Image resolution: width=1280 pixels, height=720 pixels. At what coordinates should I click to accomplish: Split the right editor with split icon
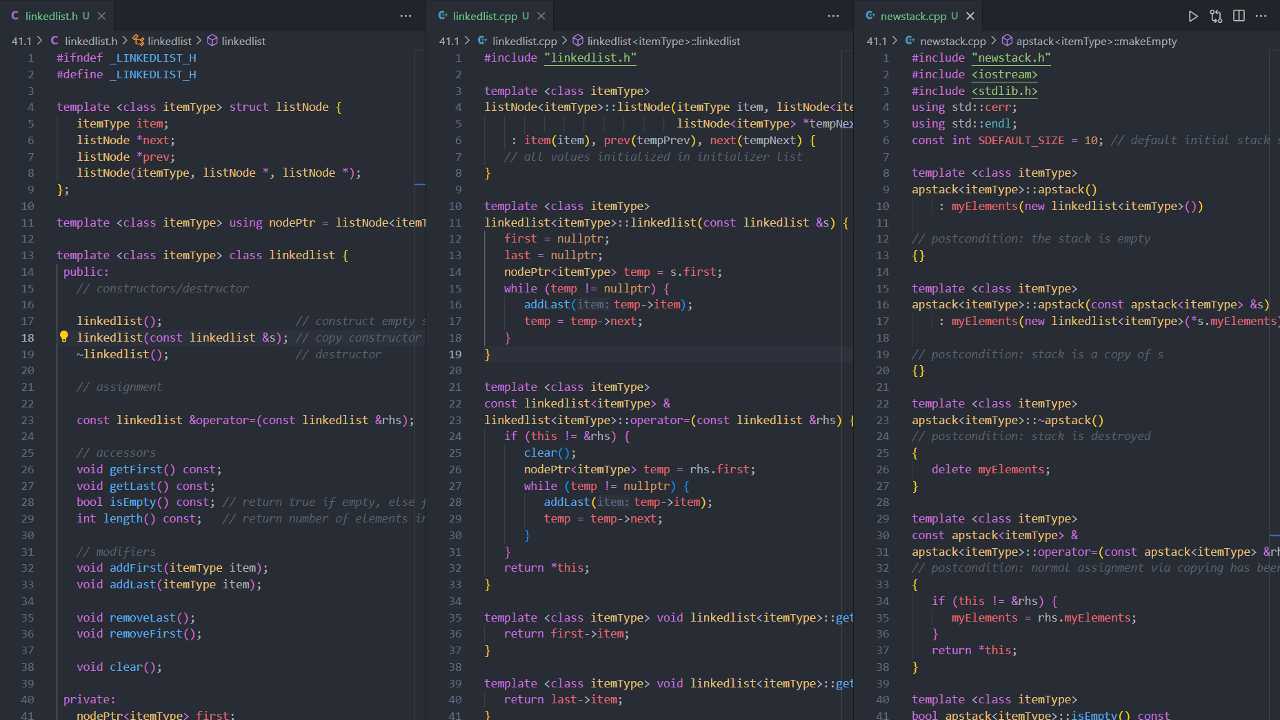coord(1239,16)
